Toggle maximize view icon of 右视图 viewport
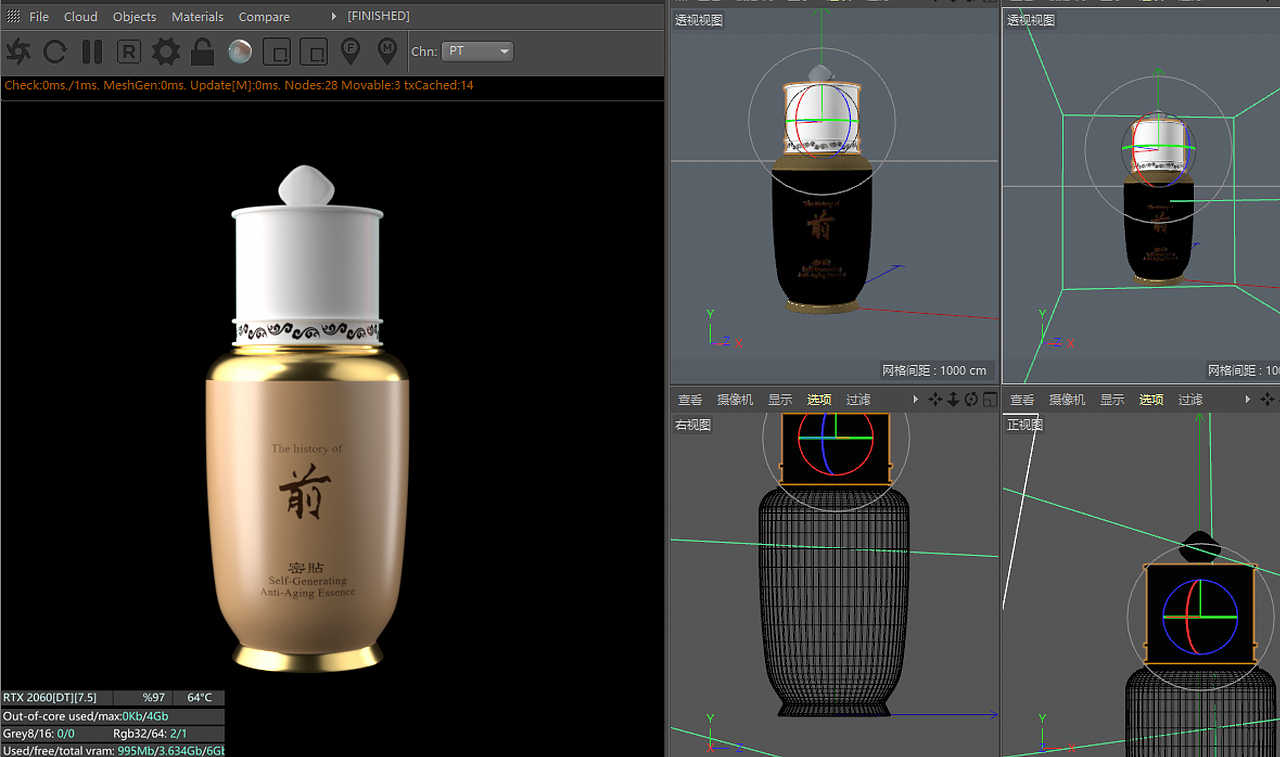Viewport: 1280px width, 757px height. tap(989, 400)
